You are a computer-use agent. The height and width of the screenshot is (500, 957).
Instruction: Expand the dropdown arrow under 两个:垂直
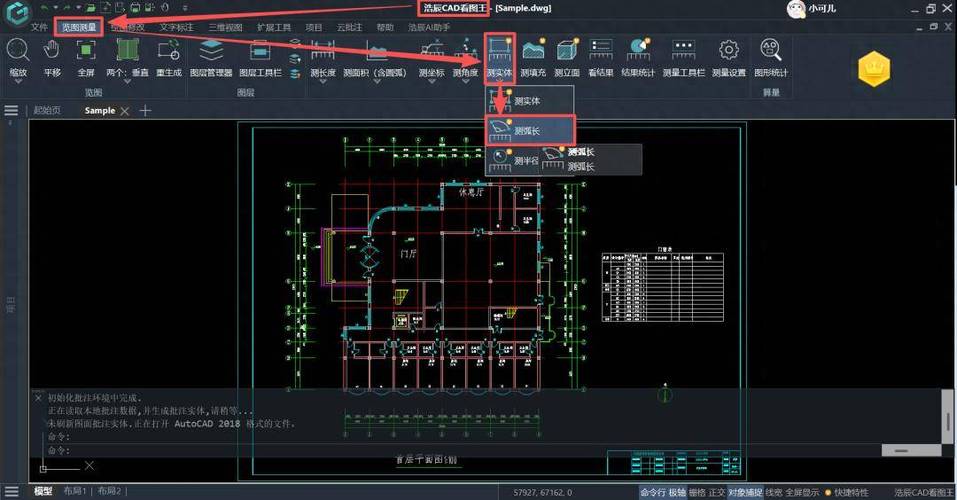coord(128,81)
